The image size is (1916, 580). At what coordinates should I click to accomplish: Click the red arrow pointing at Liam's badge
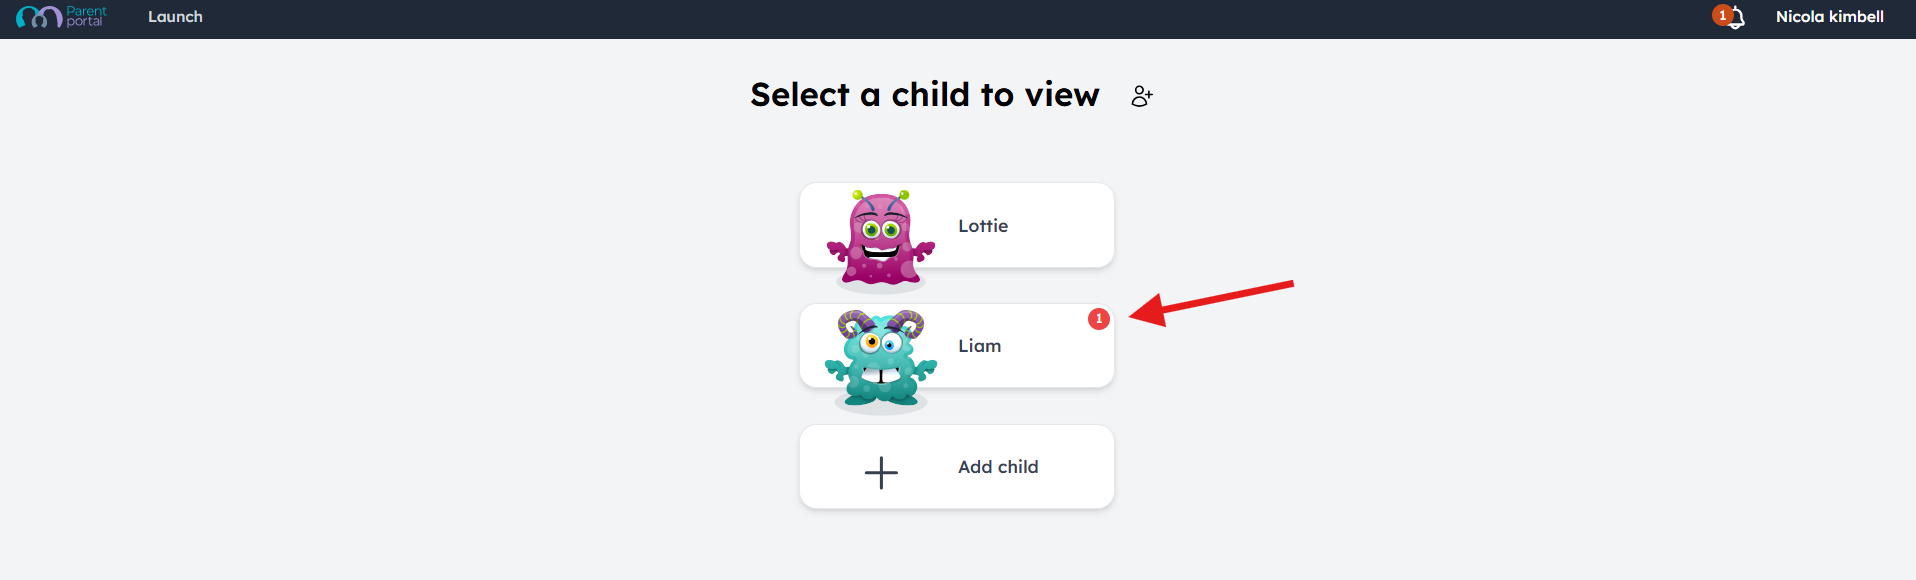1211,303
